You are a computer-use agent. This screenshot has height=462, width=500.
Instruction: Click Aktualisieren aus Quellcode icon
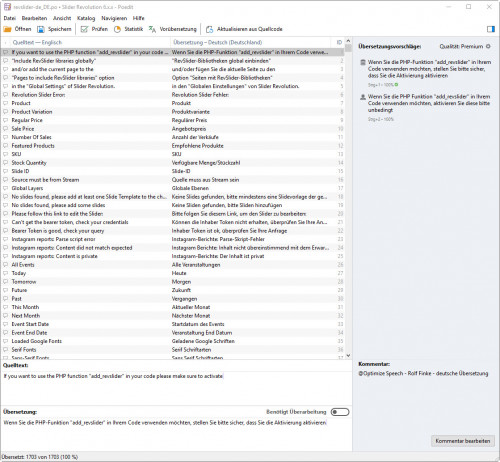pyautogui.click(x=210, y=29)
